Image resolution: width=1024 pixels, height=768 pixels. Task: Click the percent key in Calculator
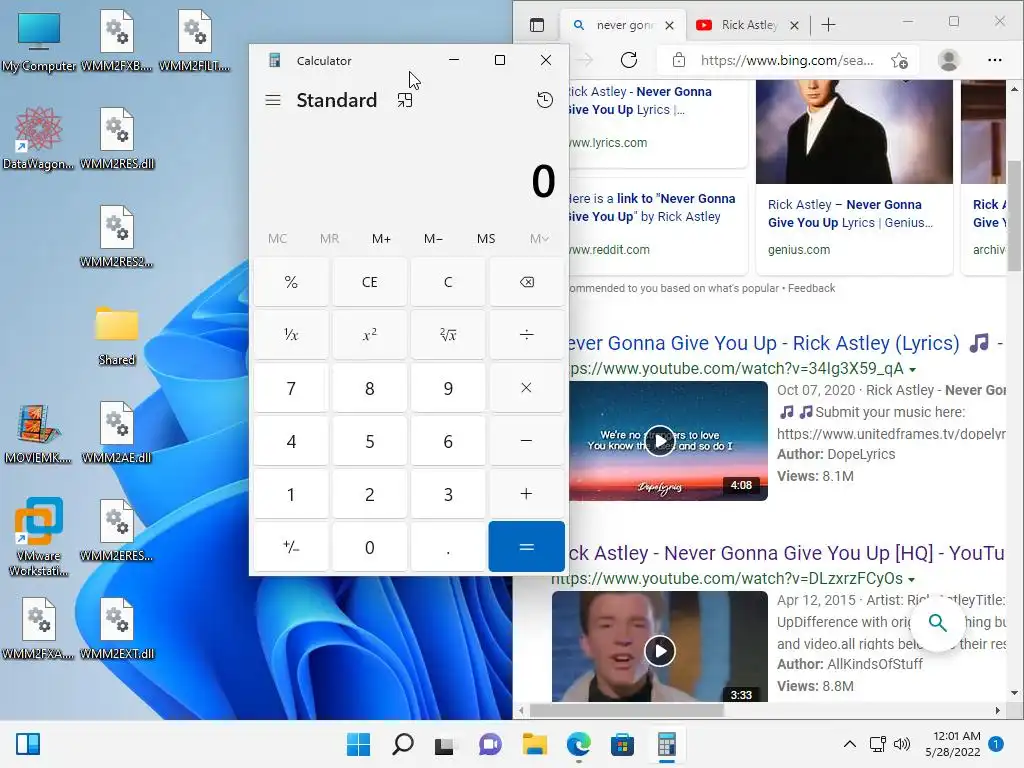pos(291,282)
